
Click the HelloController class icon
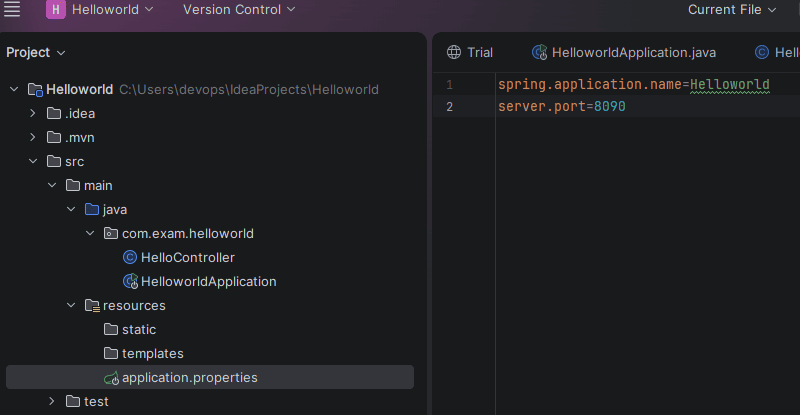tap(130, 257)
